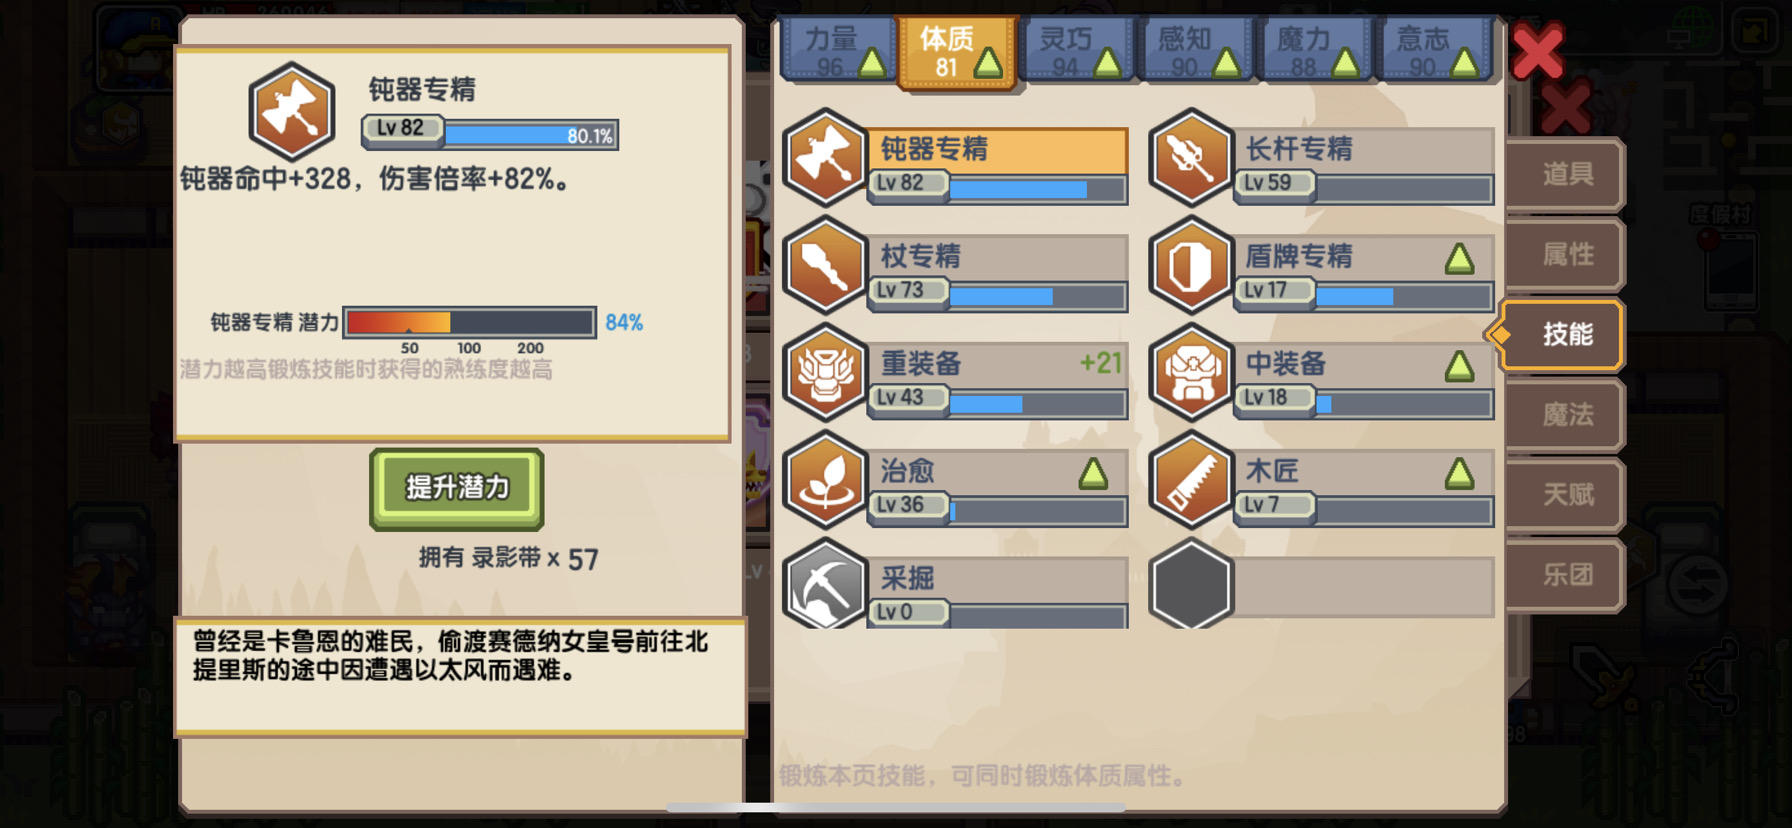Open the 道具 side menu
Image resolution: width=1792 pixels, height=828 pixels.
click(x=1566, y=174)
